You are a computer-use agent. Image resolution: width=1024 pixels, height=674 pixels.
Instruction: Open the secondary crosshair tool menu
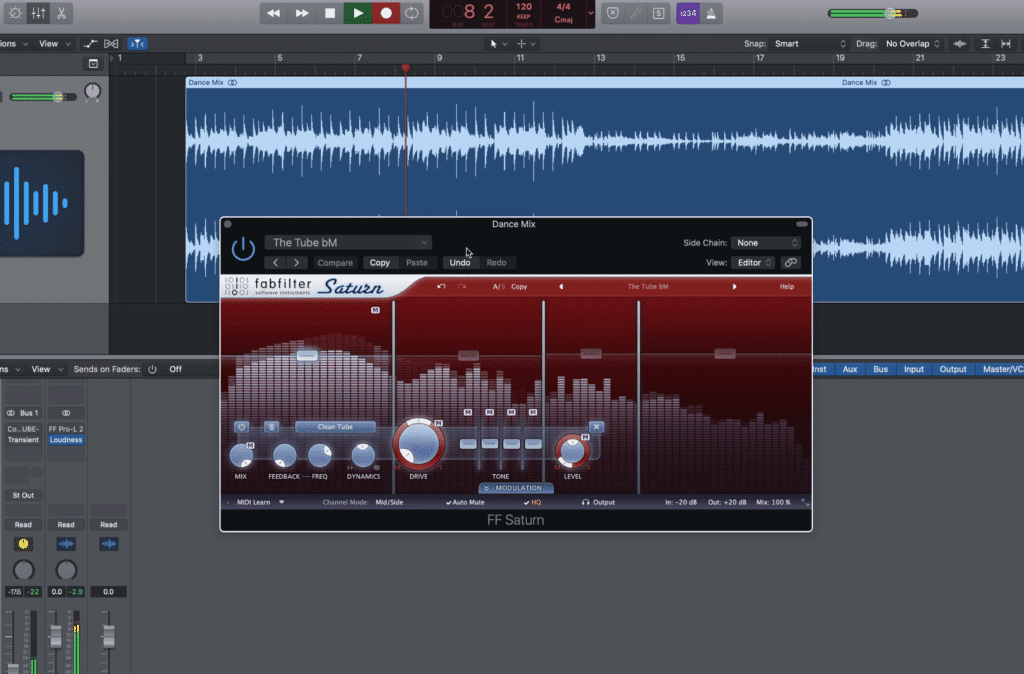[x=526, y=44]
